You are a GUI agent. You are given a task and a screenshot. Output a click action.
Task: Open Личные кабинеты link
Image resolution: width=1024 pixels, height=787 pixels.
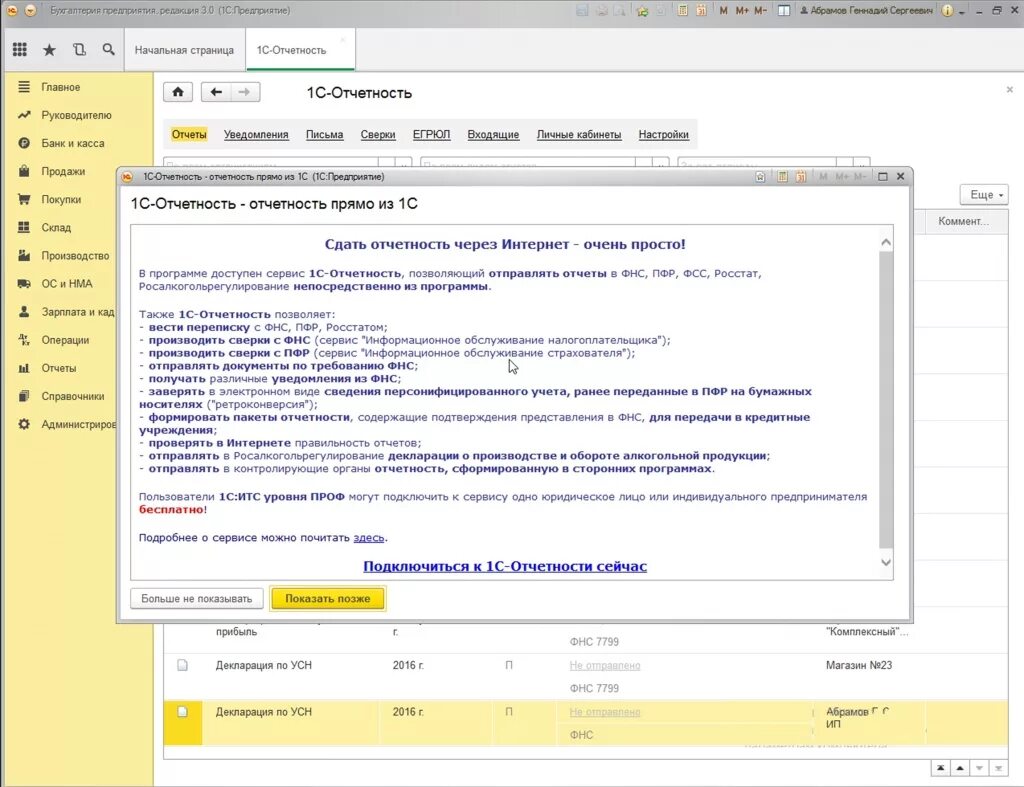tap(579, 134)
